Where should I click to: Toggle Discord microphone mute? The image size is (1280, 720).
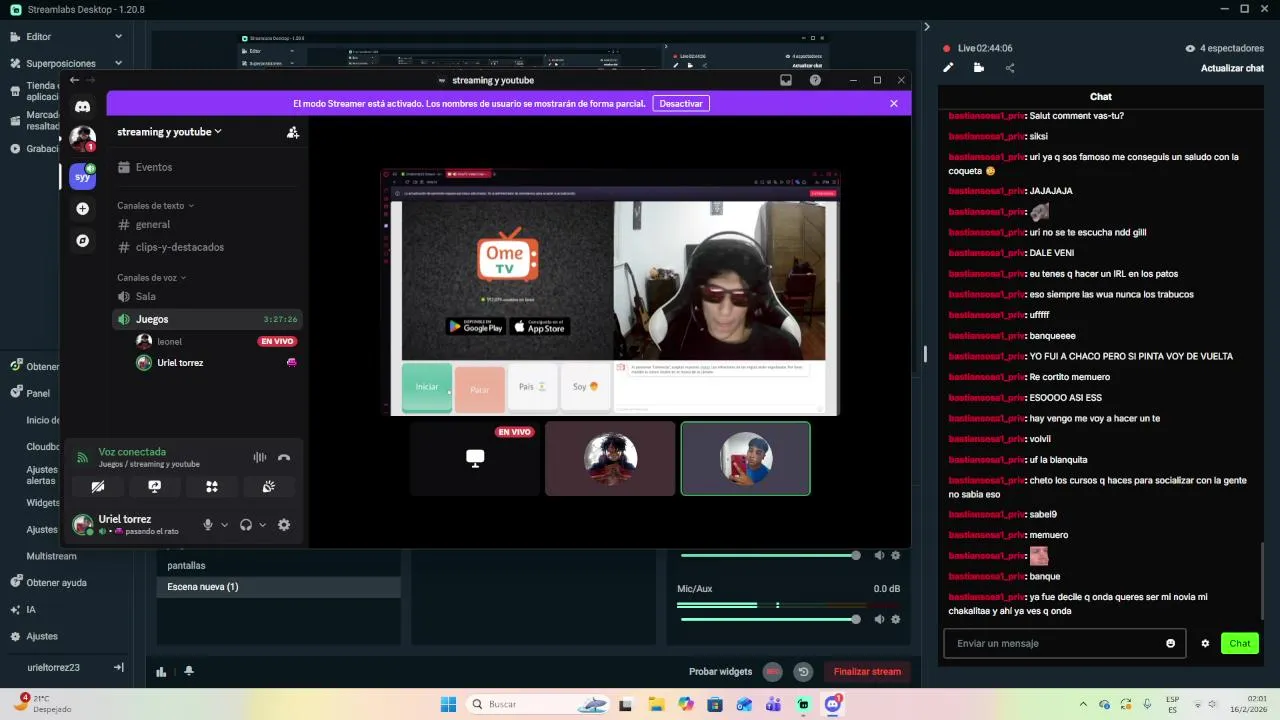pyautogui.click(x=208, y=525)
